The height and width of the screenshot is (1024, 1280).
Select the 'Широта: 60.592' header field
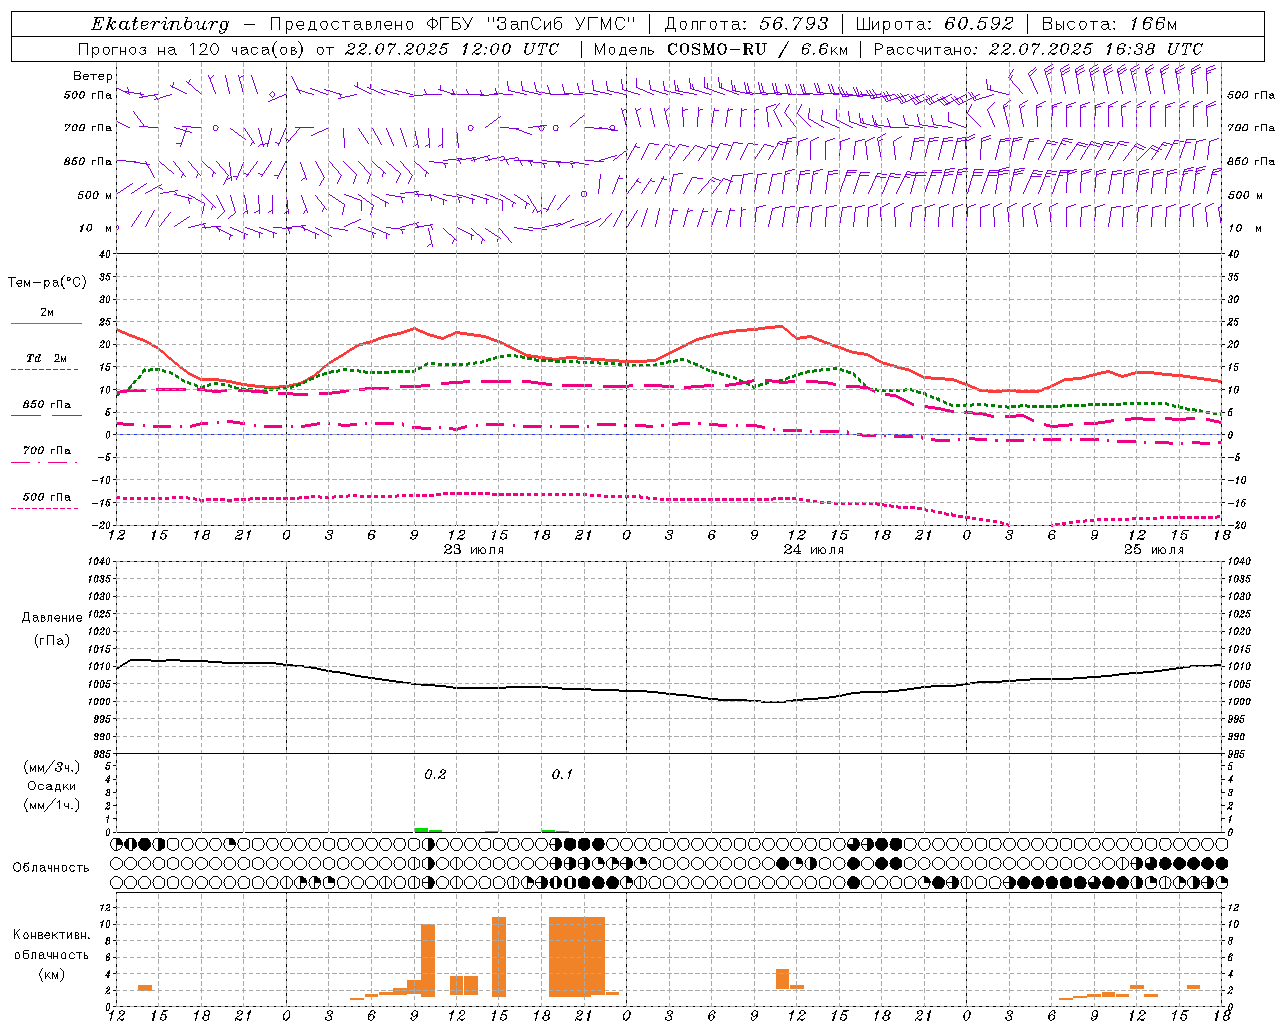tap(934, 24)
